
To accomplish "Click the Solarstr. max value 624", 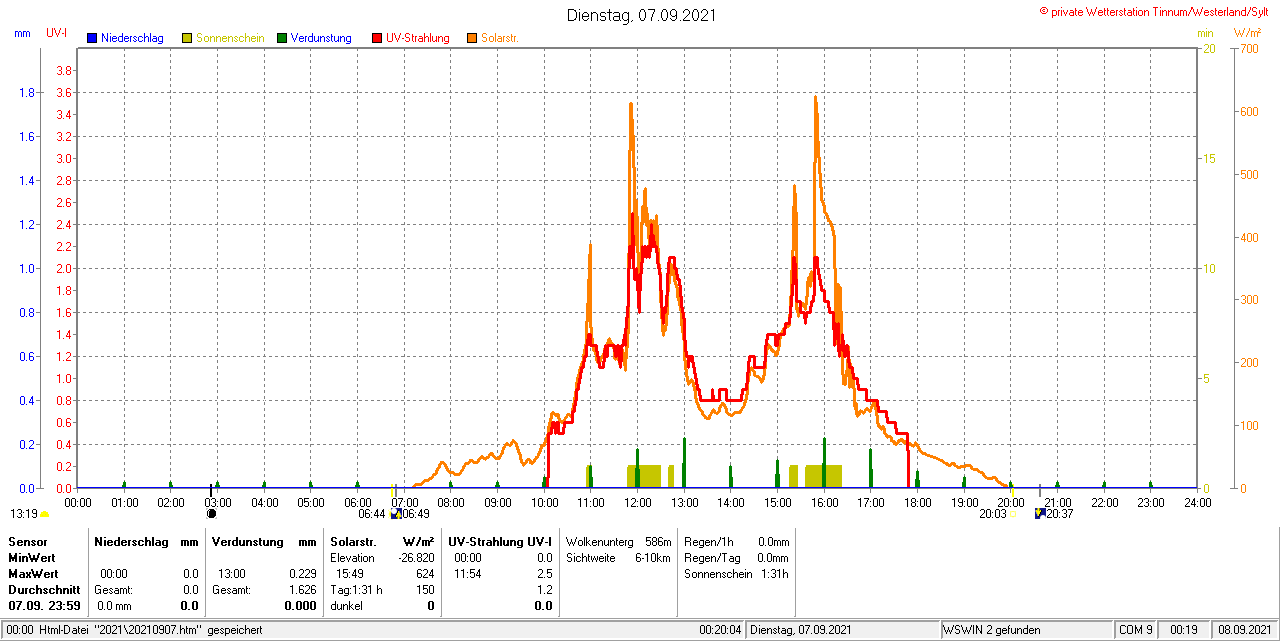I will 425,574.
